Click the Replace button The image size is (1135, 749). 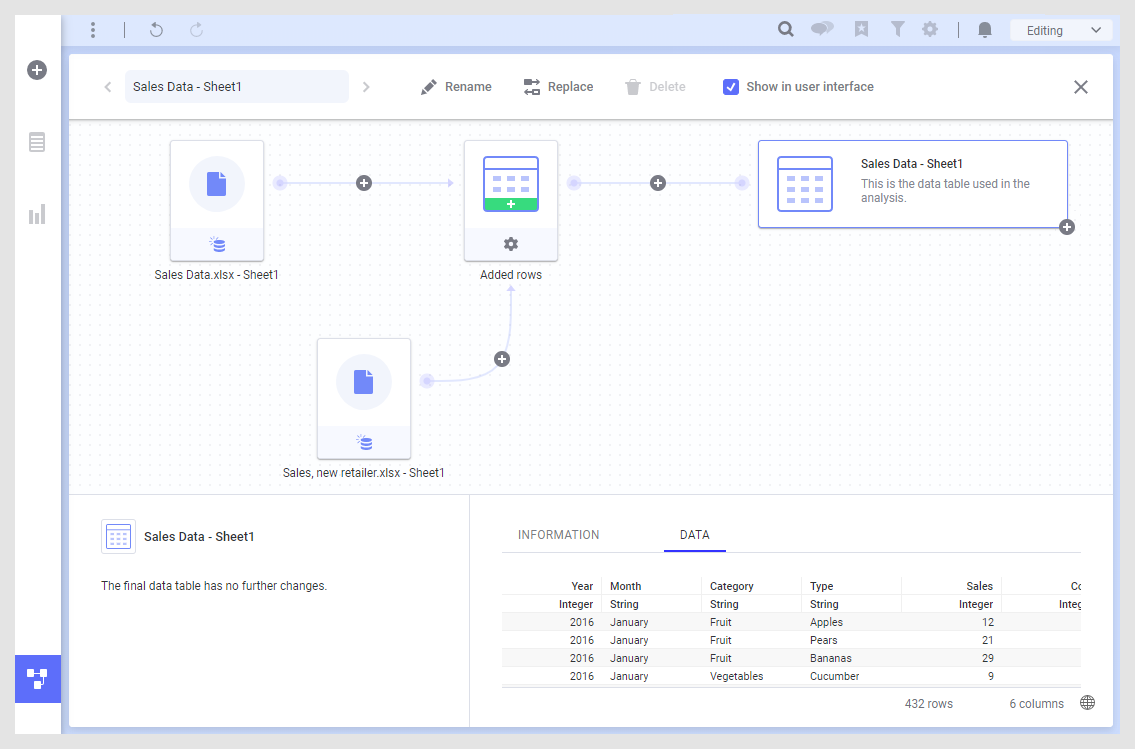click(x=558, y=87)
